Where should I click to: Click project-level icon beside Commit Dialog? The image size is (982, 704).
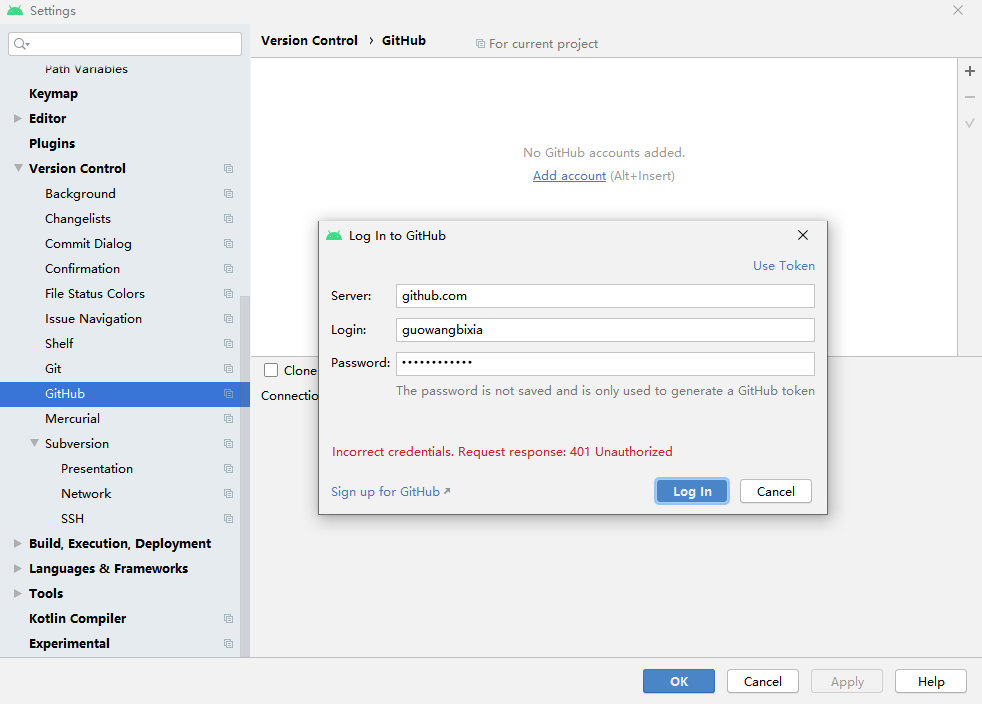[229, 244]
